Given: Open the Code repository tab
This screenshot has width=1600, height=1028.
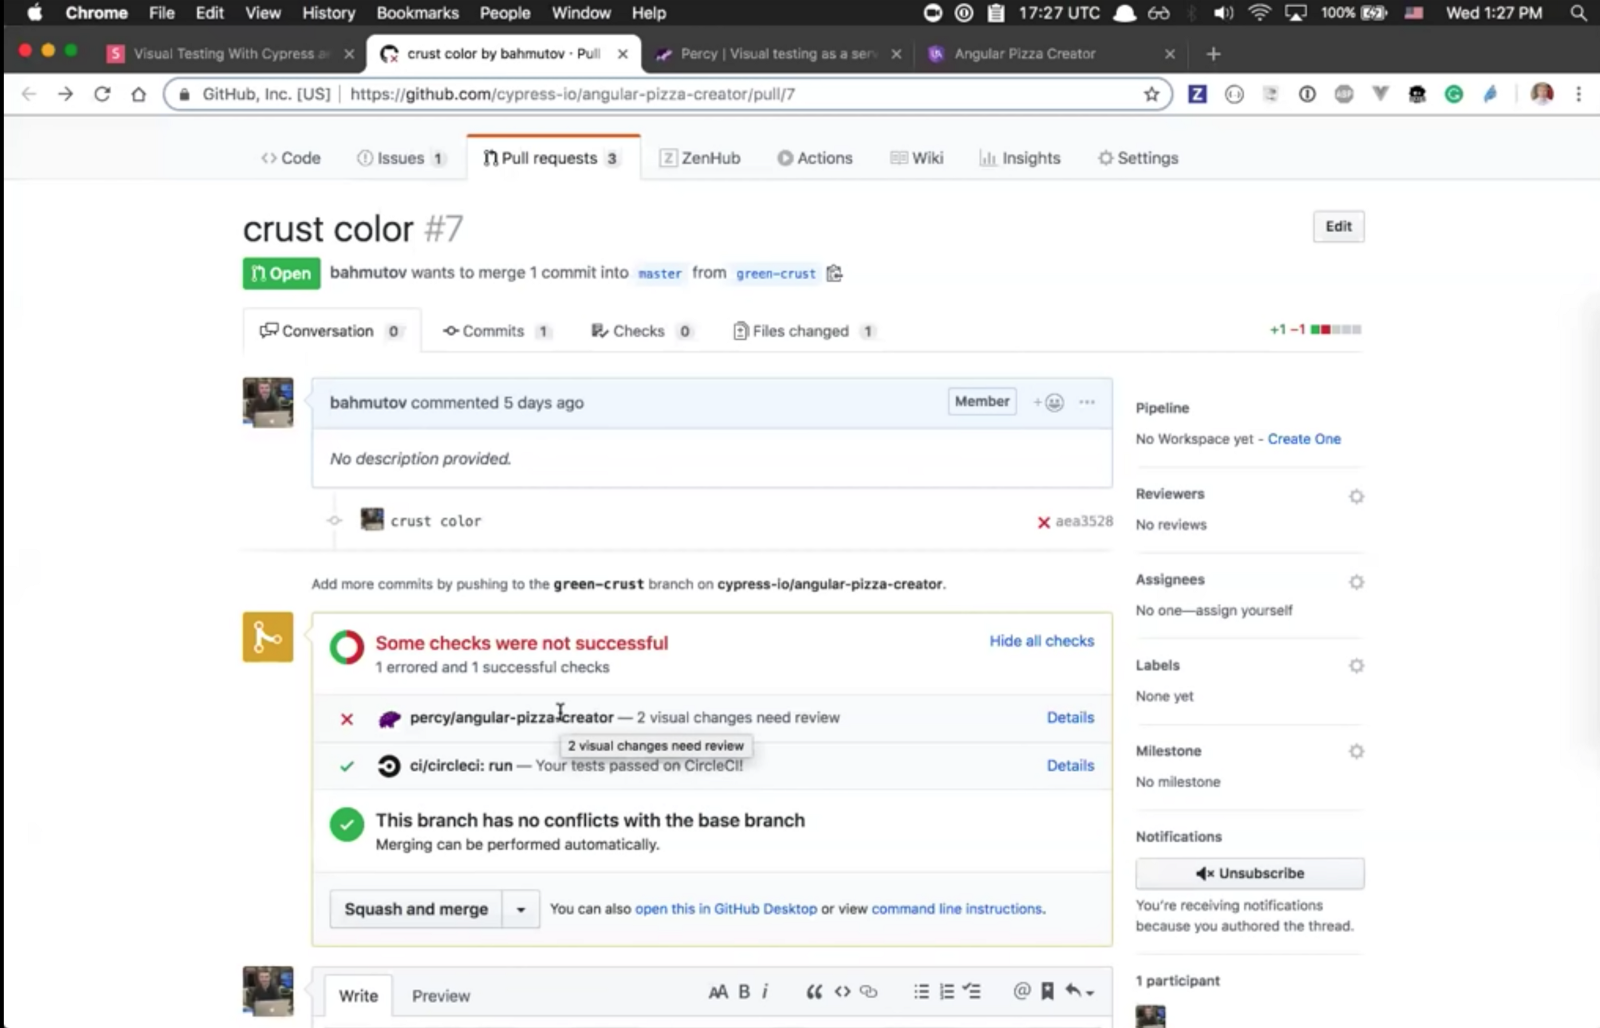Looking at the screenshot, I should [x=291, y=158].
